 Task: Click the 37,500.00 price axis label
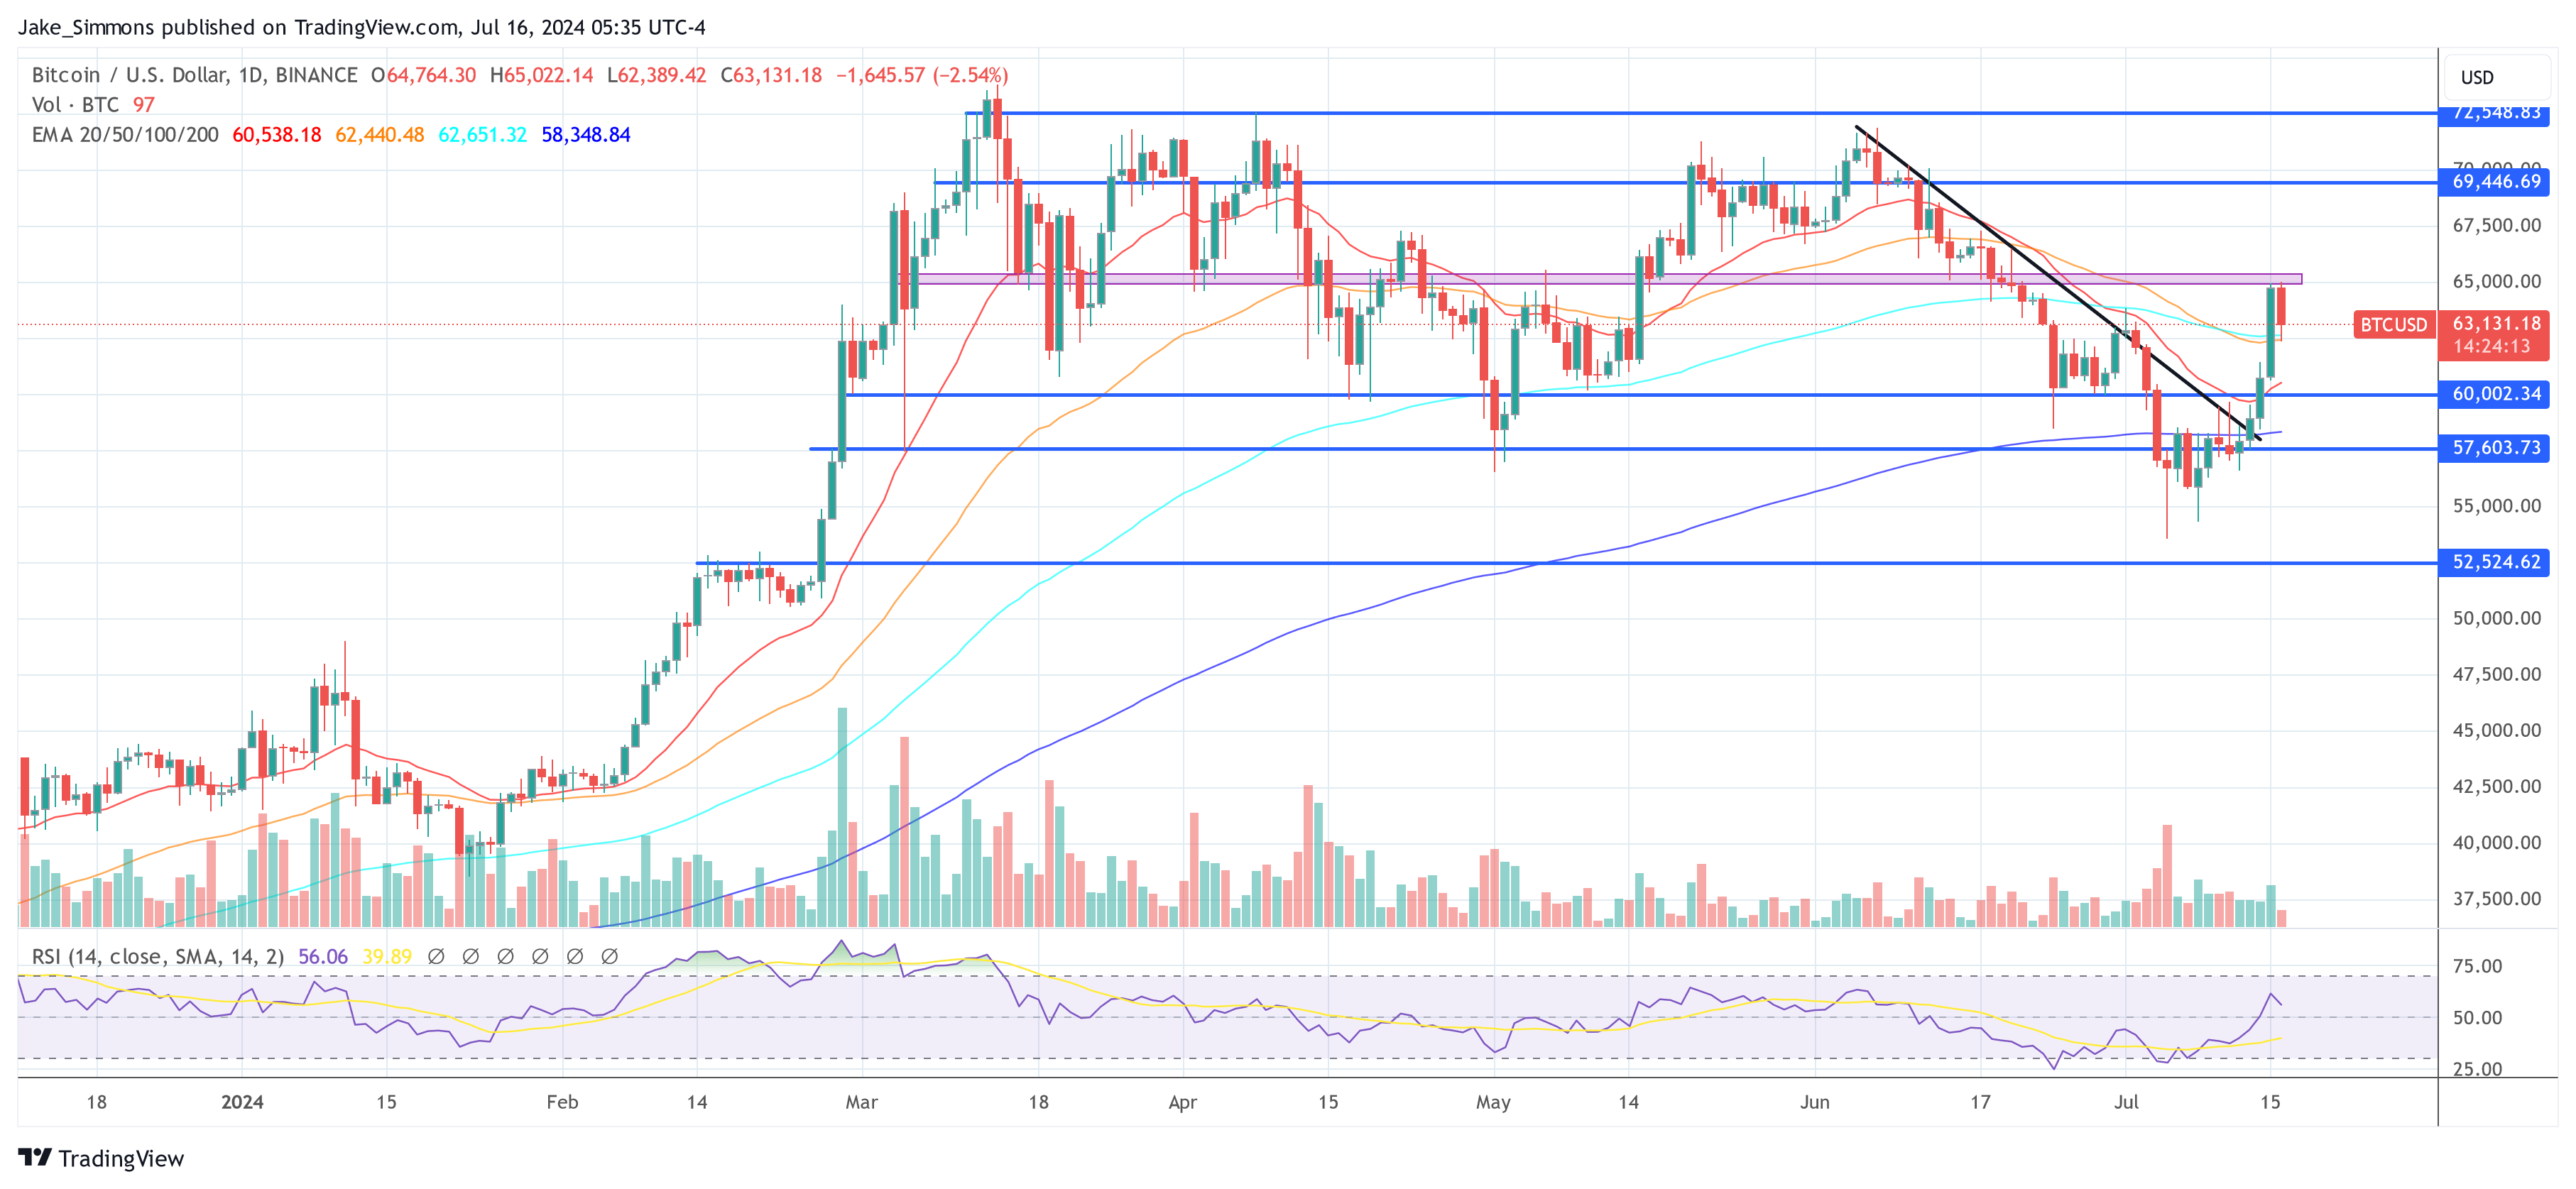click(x=2496, y=899)
